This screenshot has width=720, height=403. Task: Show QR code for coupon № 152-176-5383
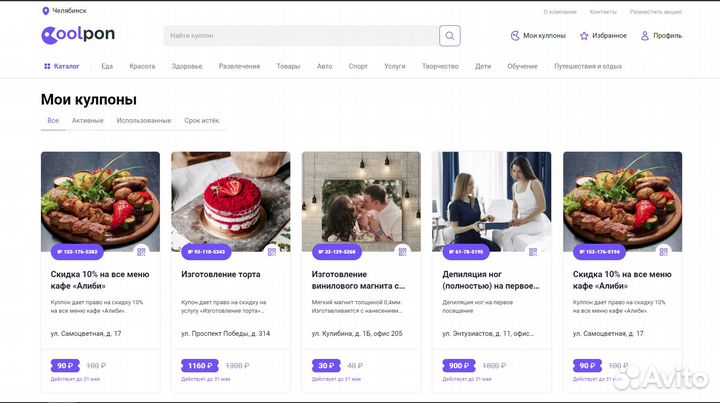pos(141,252)
